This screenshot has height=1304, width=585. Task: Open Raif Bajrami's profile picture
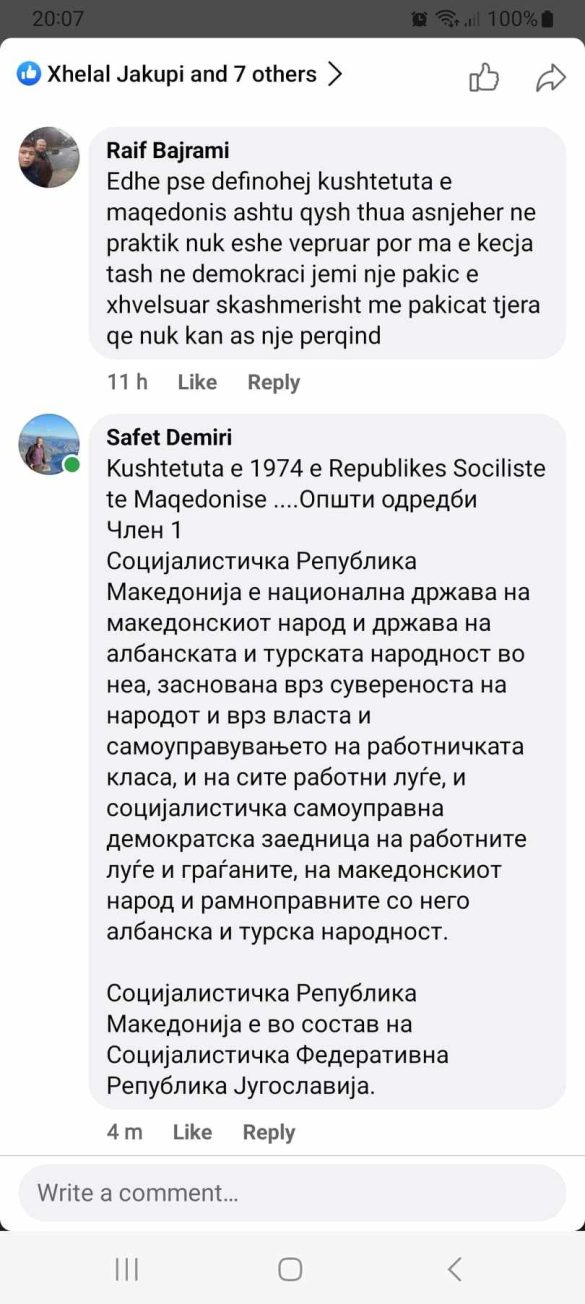pos(49,157)
